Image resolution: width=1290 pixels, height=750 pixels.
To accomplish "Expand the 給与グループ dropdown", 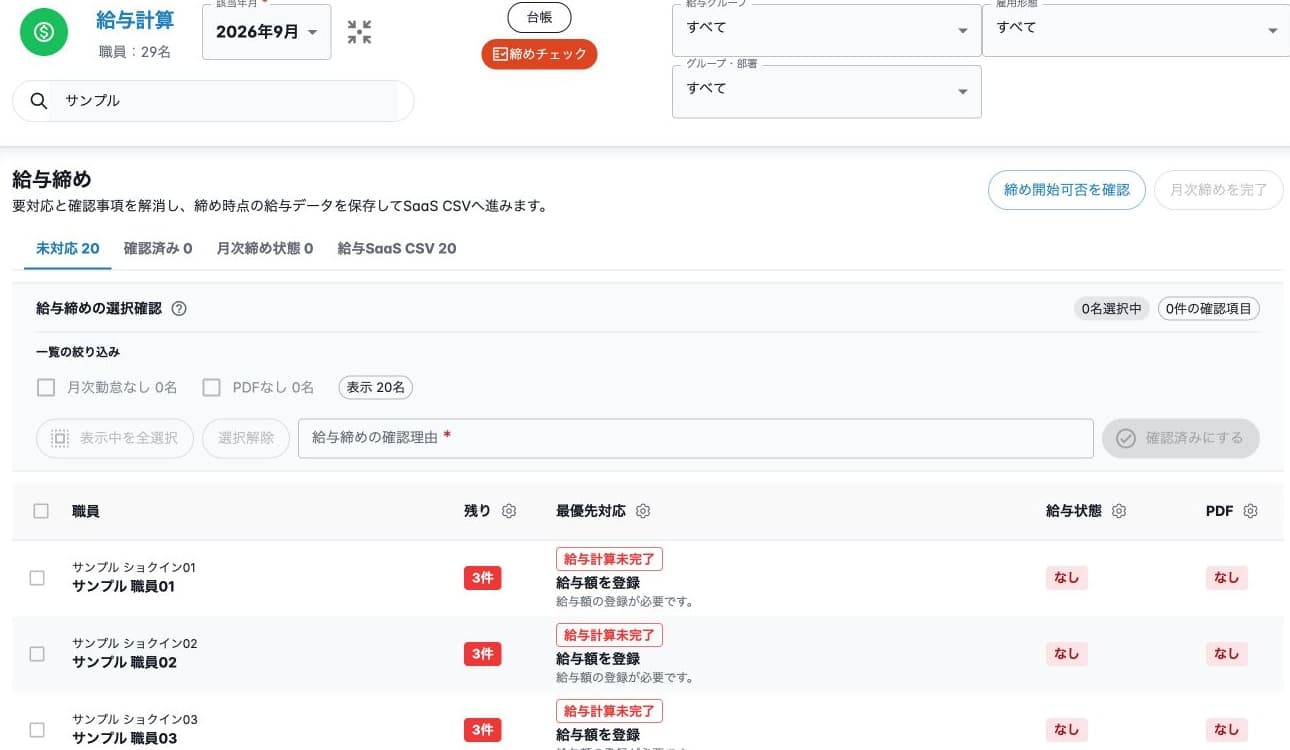I will tap(826, 30).
